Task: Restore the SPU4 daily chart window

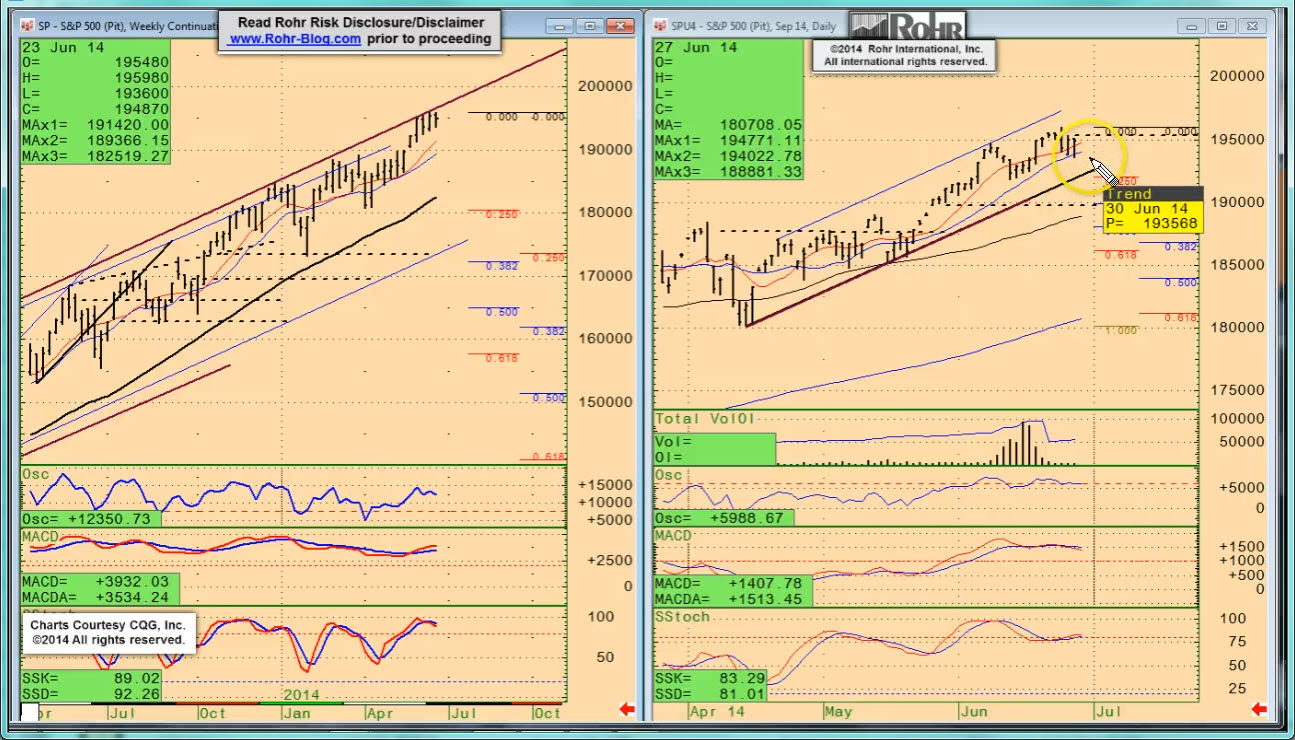Action: [x=1223, y=26]
